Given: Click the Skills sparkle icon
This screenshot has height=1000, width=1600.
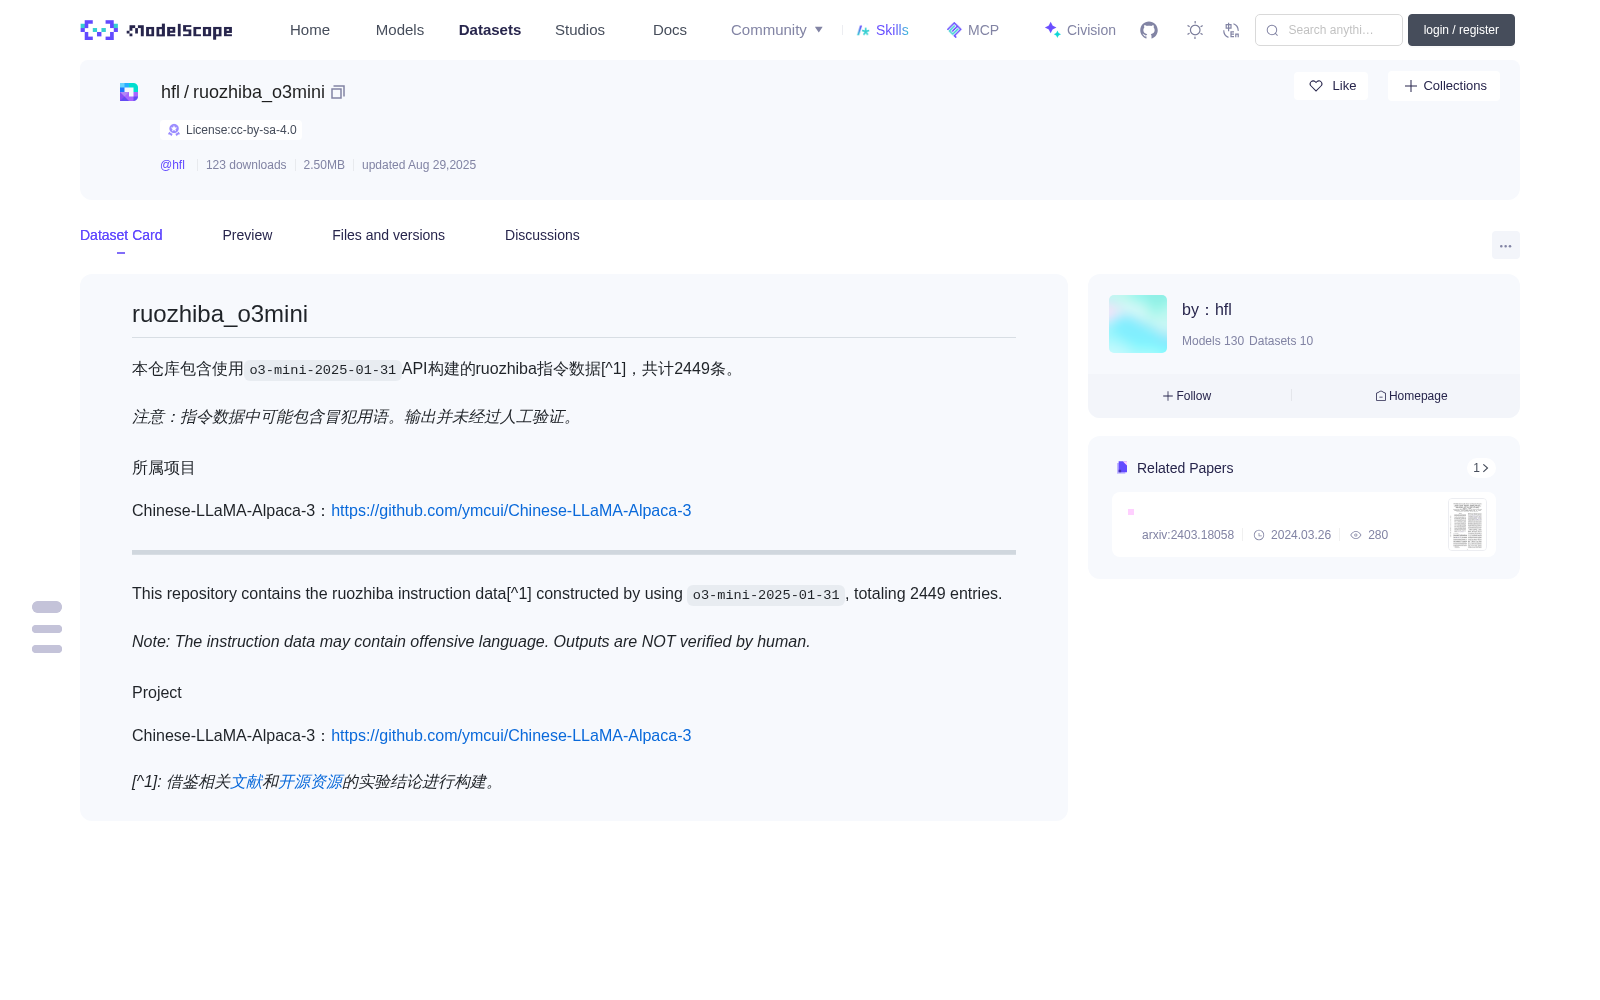Looking at the screenshot, I should pyautogui.click(x=863, y=30).
